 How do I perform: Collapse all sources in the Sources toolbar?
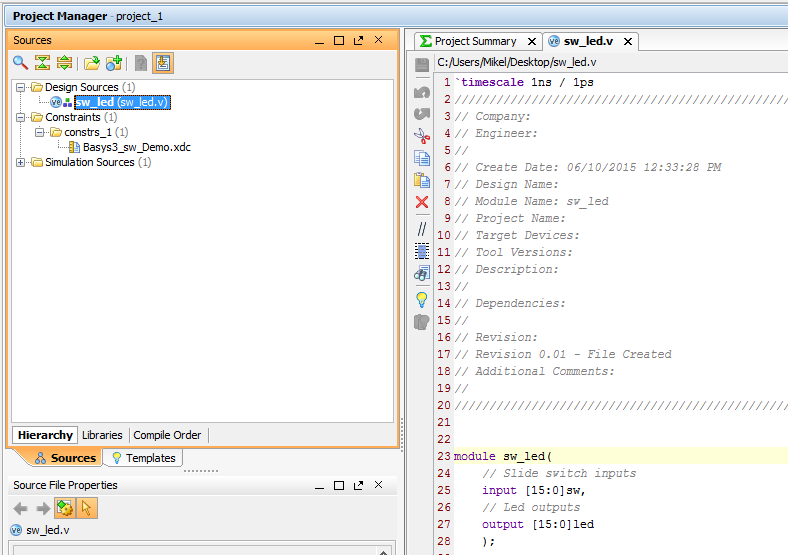pos(42,63)
